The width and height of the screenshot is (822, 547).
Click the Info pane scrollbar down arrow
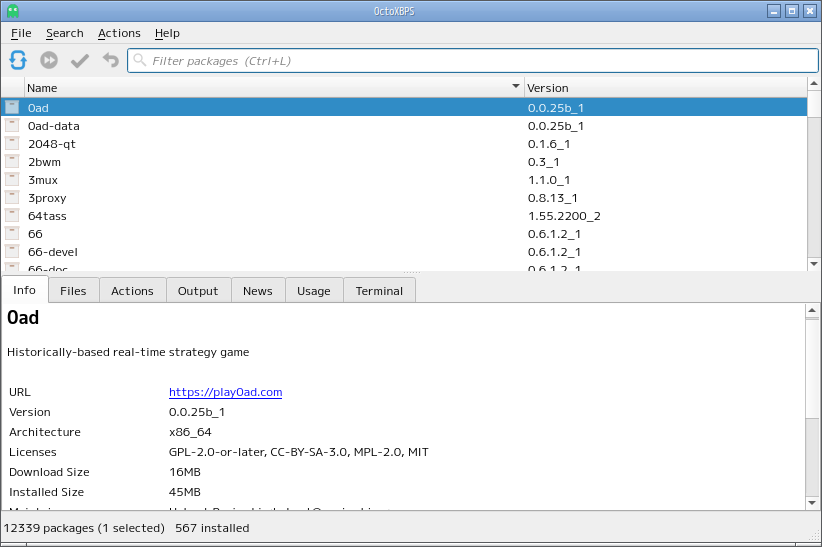click(812, 503)
